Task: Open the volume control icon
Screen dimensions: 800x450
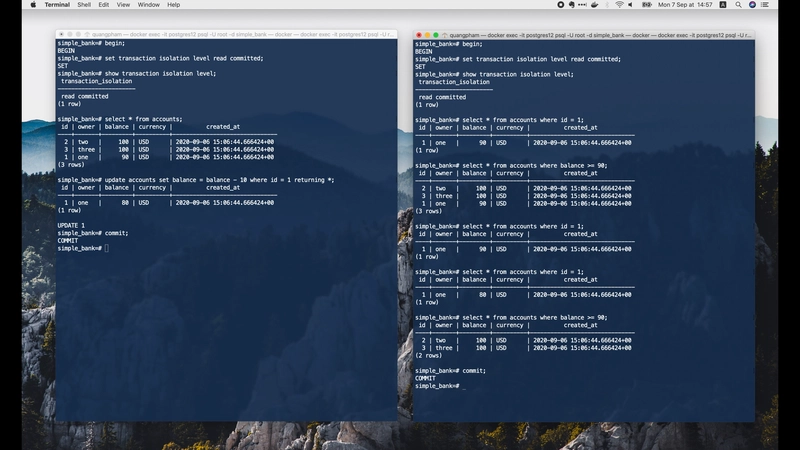Action: (x=631, y=5)
